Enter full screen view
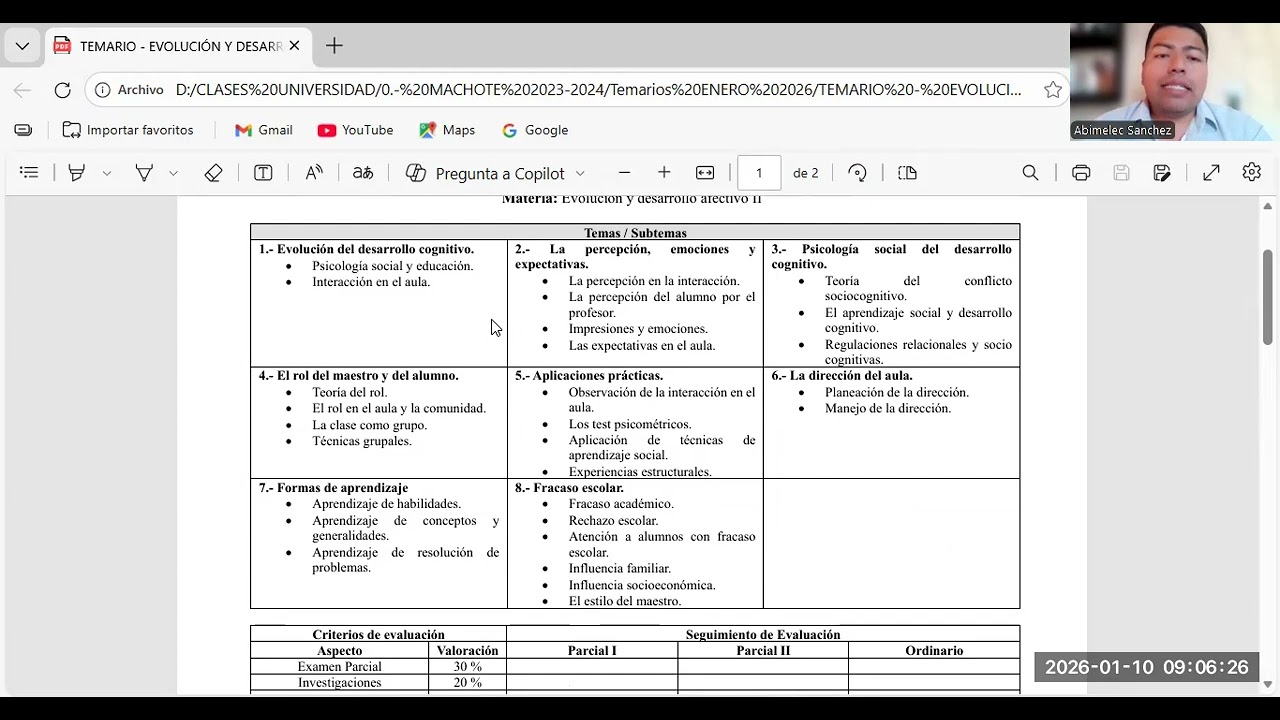1280x720 pixels. click(1211, 173)
